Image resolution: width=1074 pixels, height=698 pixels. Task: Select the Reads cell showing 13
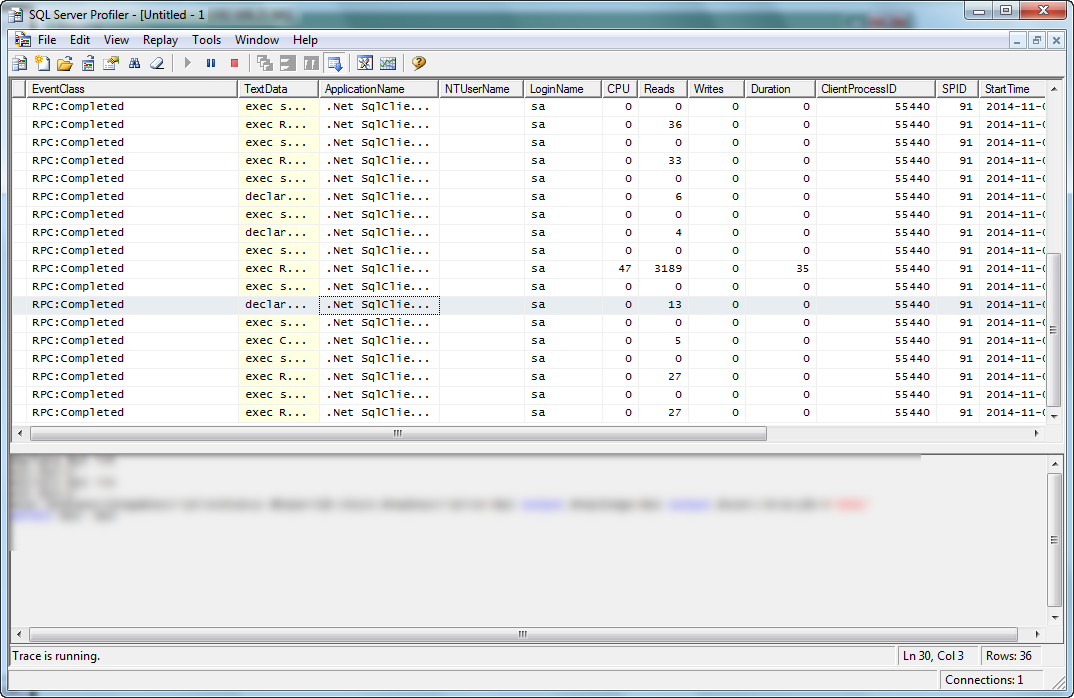(x=663, y=304)
